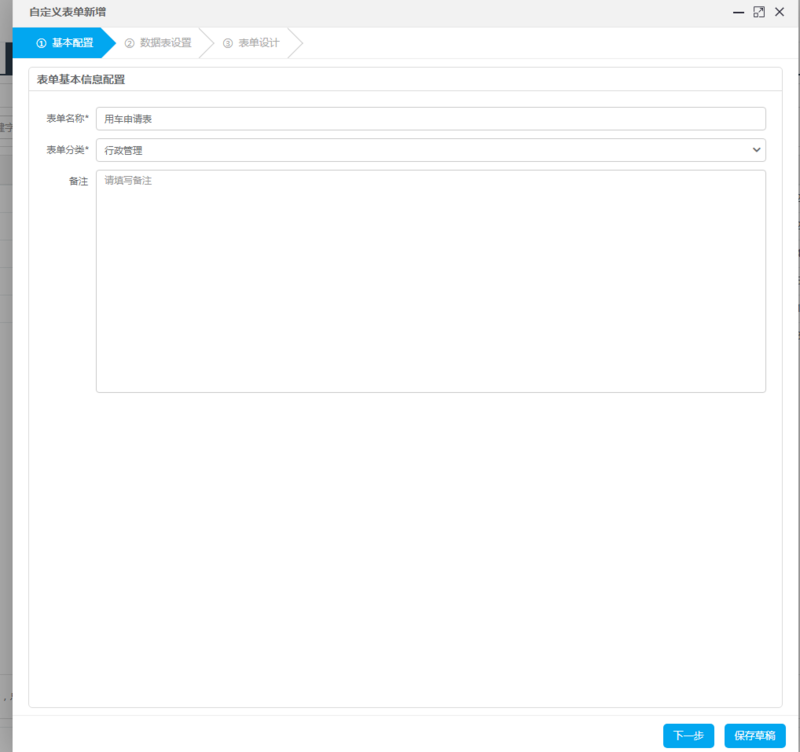Viewport: 800px width, 752px height.
Task: Close the 自定义表单新增 dialog
Action: click(780, 12)
